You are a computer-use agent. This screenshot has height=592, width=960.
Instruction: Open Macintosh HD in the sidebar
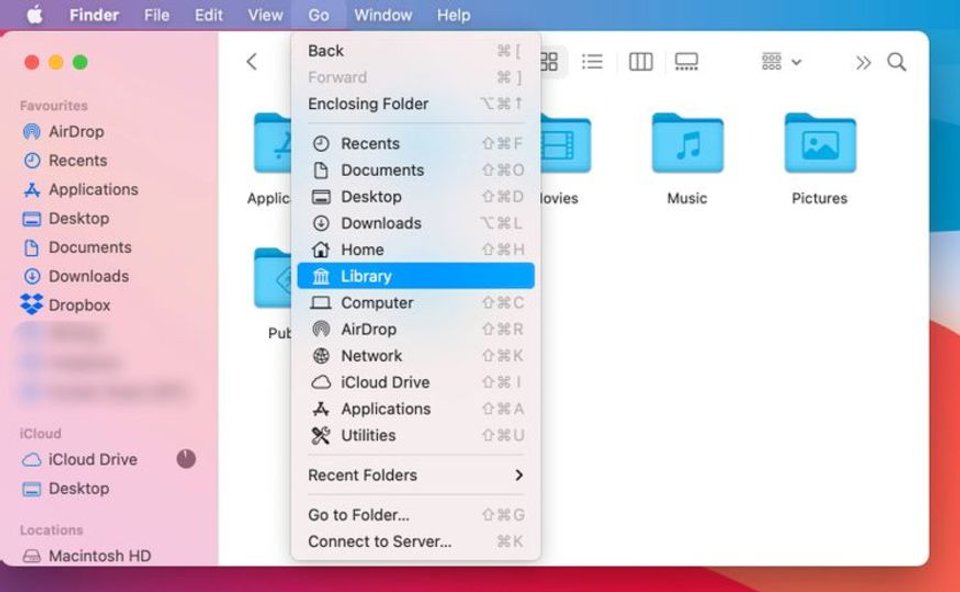tap(100, 556)
